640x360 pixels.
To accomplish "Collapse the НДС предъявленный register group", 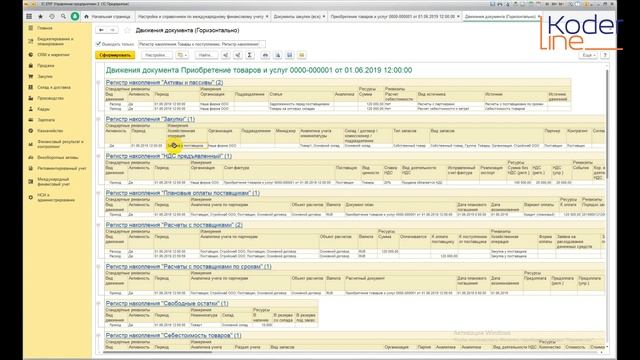I will [98, 156].
